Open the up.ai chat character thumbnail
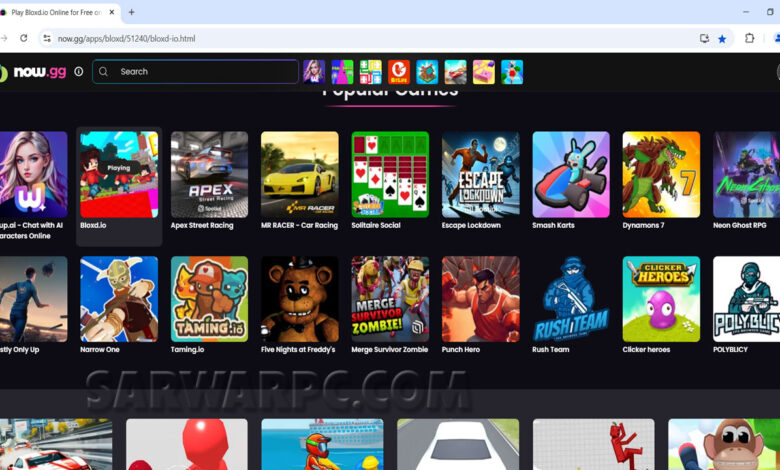 [x=33, y=175]
